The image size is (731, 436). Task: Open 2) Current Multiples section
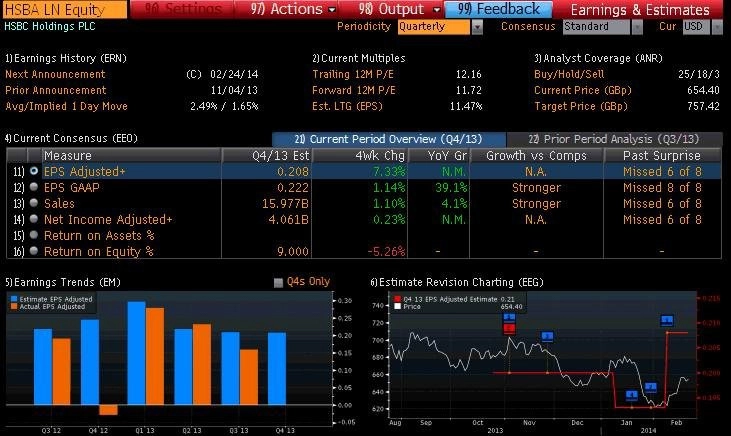tap(359, 58)
